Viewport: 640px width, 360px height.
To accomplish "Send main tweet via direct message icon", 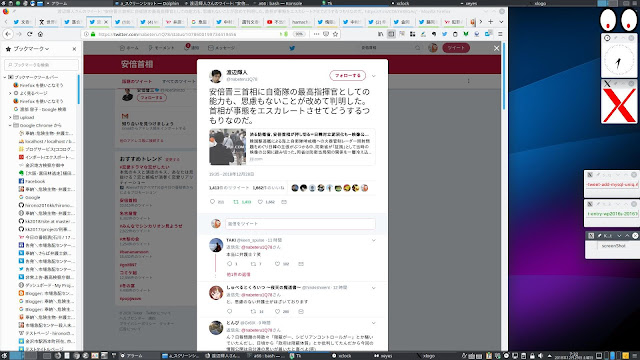I will (284, 202).
